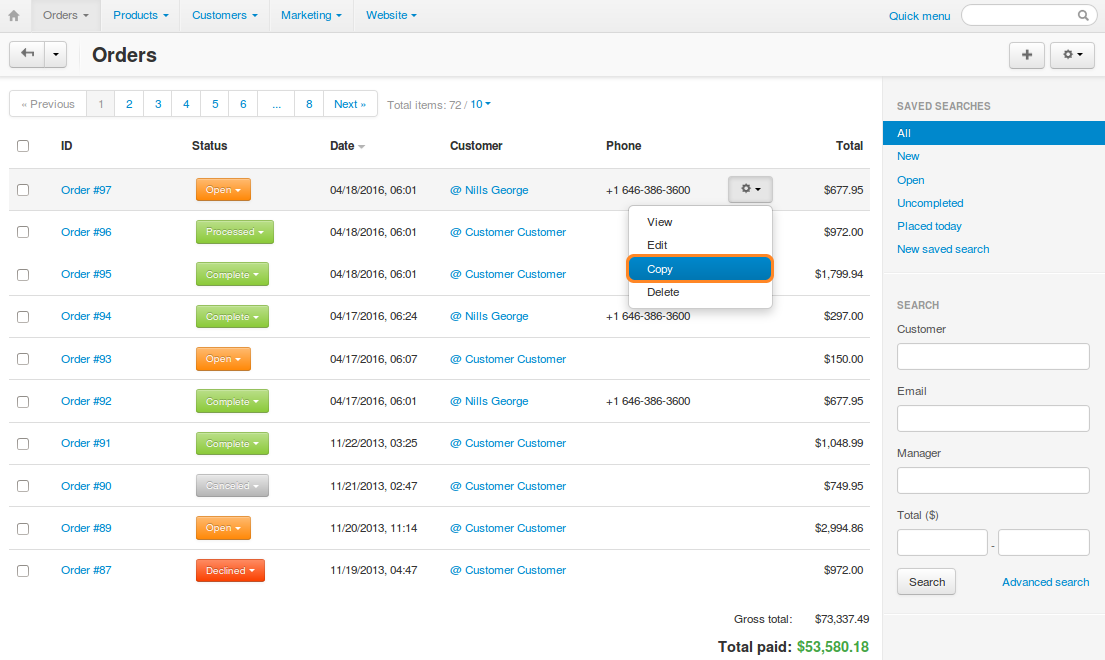This screenshot has height=660, width=1105.
Task: Open Complete status dropdown for Order #95
Action: [232, 274]
